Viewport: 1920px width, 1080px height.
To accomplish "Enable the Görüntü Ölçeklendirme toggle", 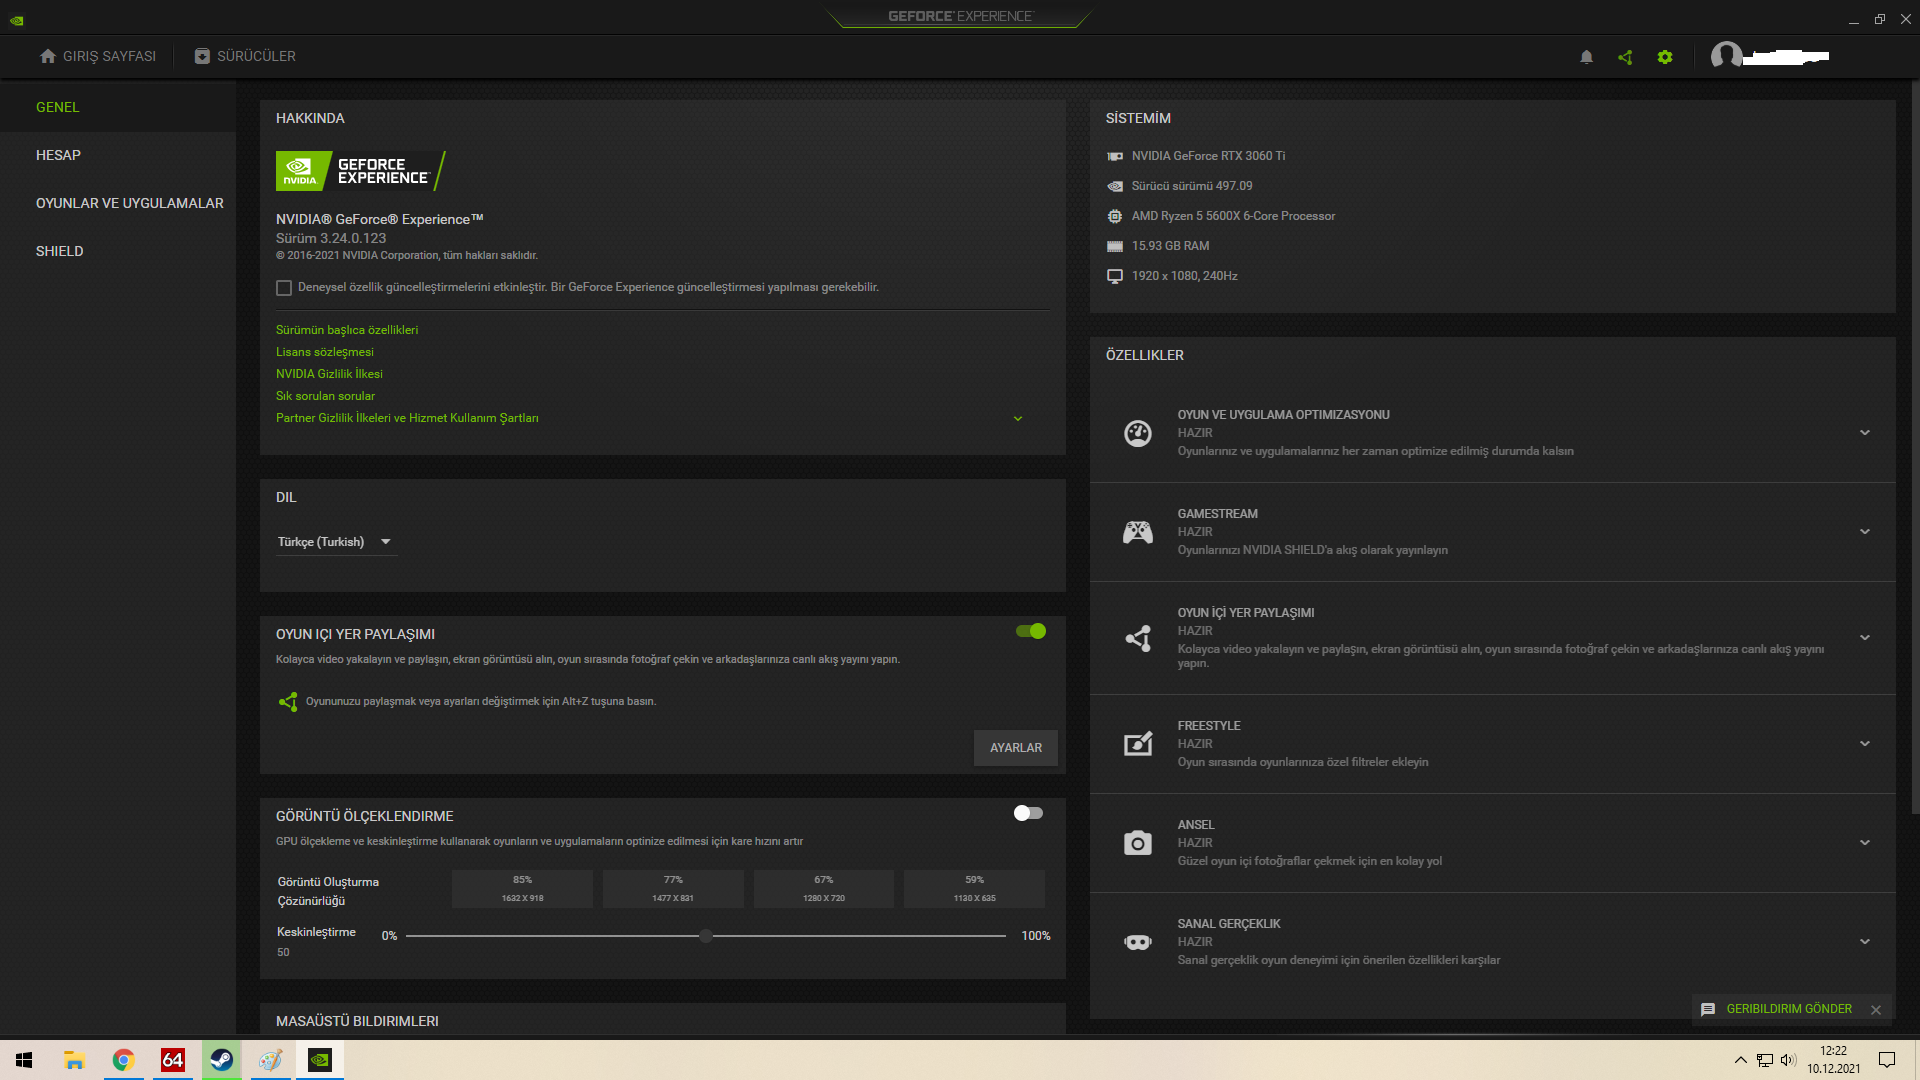I will click(1028, 813).
